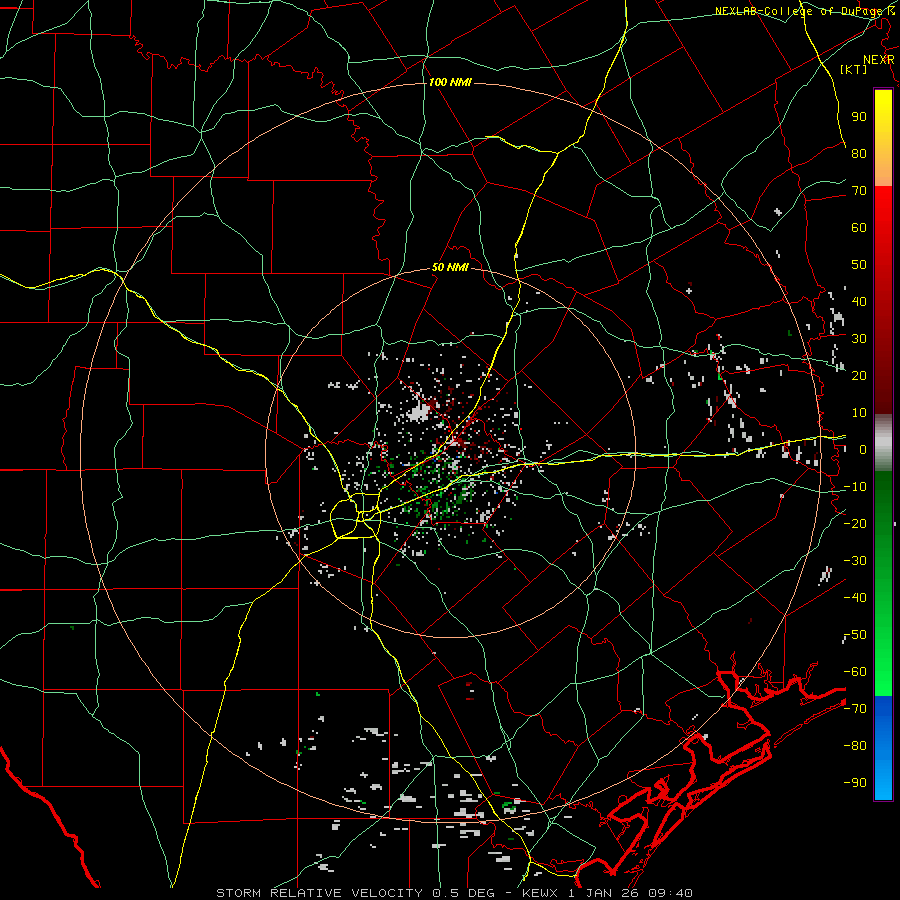Click the 50 value on velocity scale
The width and height of the screenshot is (900, 900).
click(x=859, y=265)
